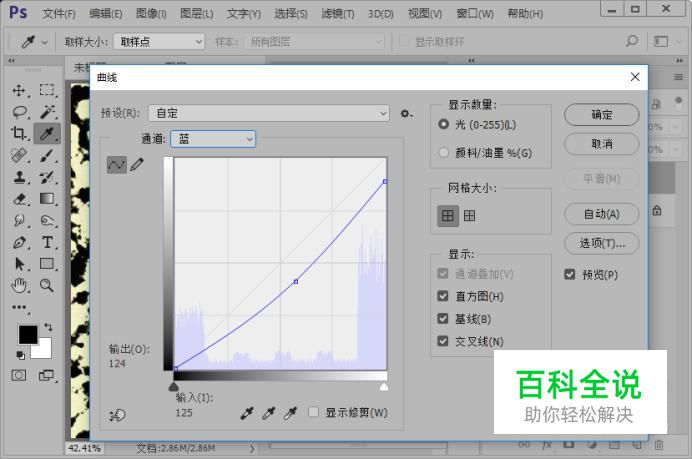Select the Type tool

tap(47, 242)
